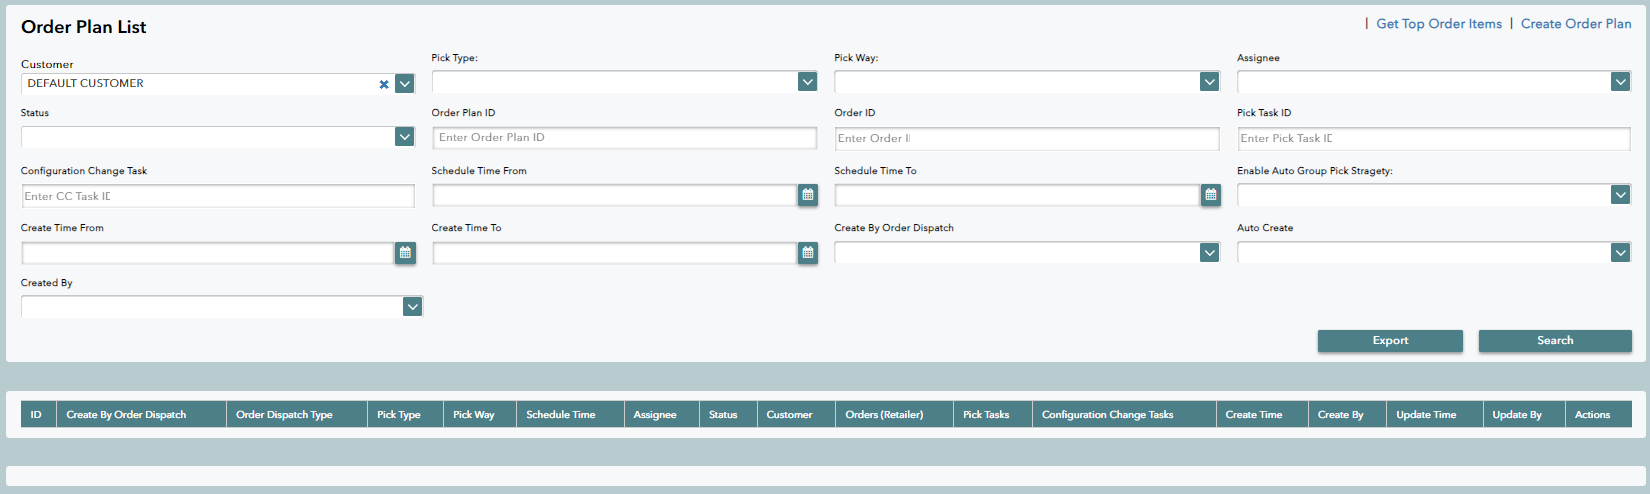Image resolution: width=1650 pixels, height=494 pixels.
Task: Click the Update By column header
Action: point(1524,414)
